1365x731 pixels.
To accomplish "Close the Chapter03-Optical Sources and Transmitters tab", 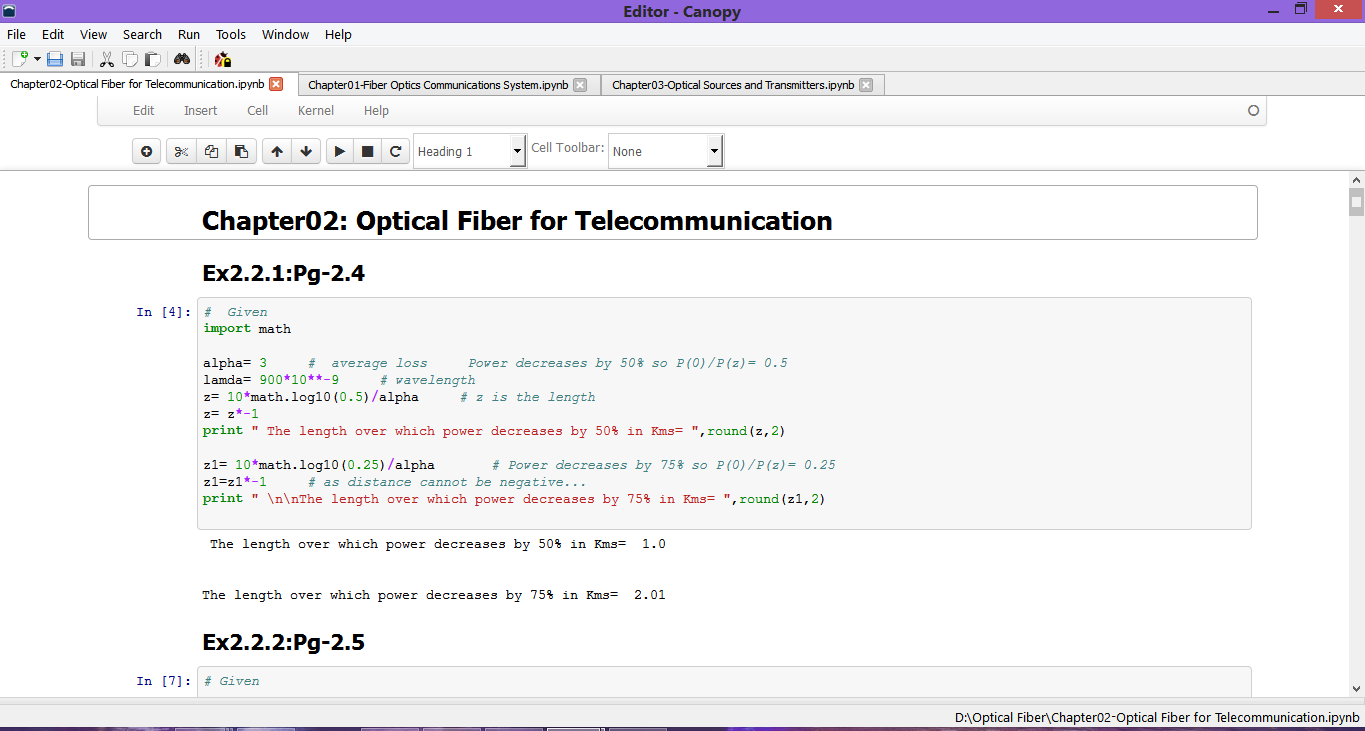I will tap(866, 85).
